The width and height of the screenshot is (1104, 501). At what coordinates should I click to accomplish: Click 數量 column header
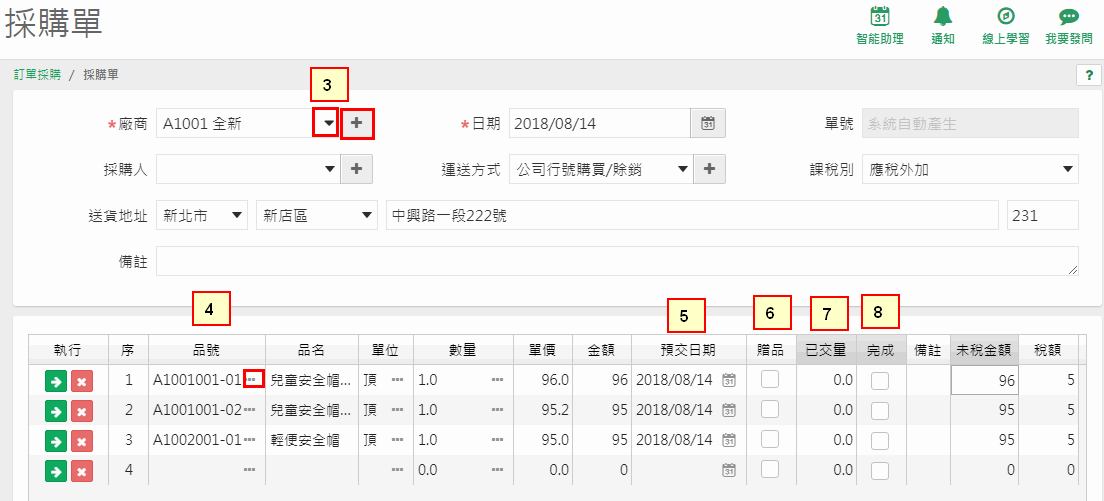click(x=465, y=350)
